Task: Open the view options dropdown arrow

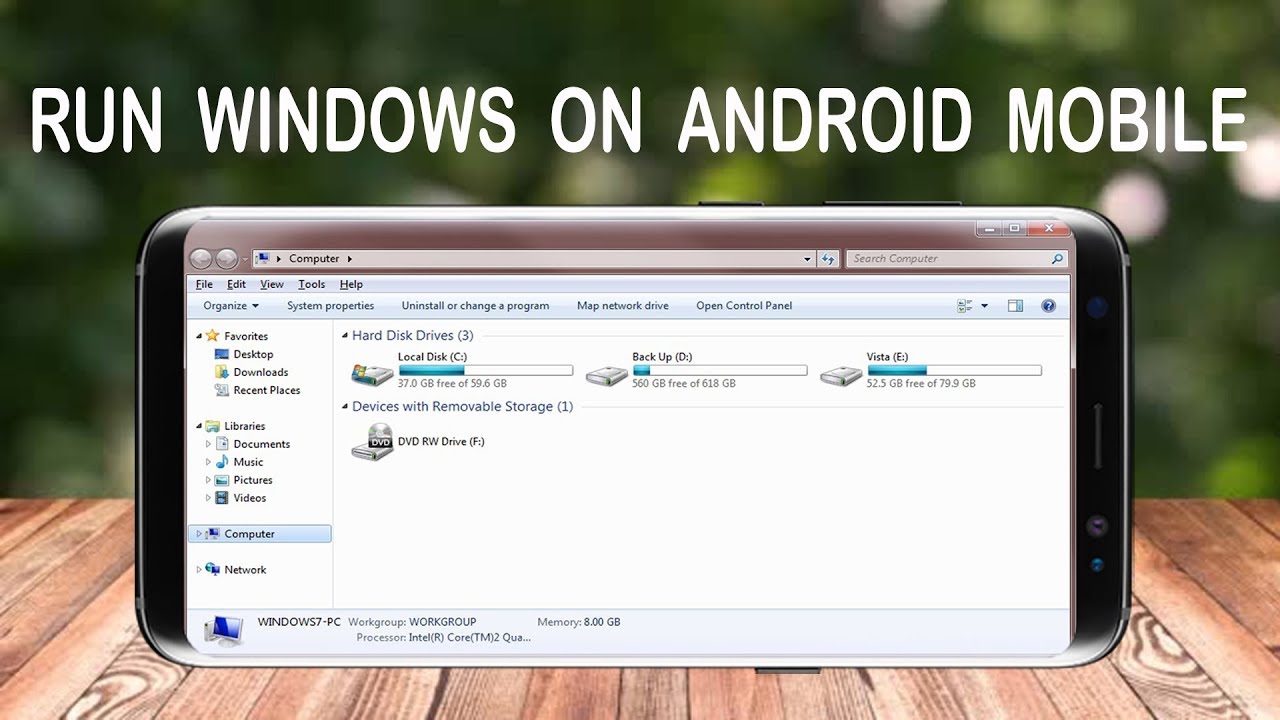Action: [984, 306]
